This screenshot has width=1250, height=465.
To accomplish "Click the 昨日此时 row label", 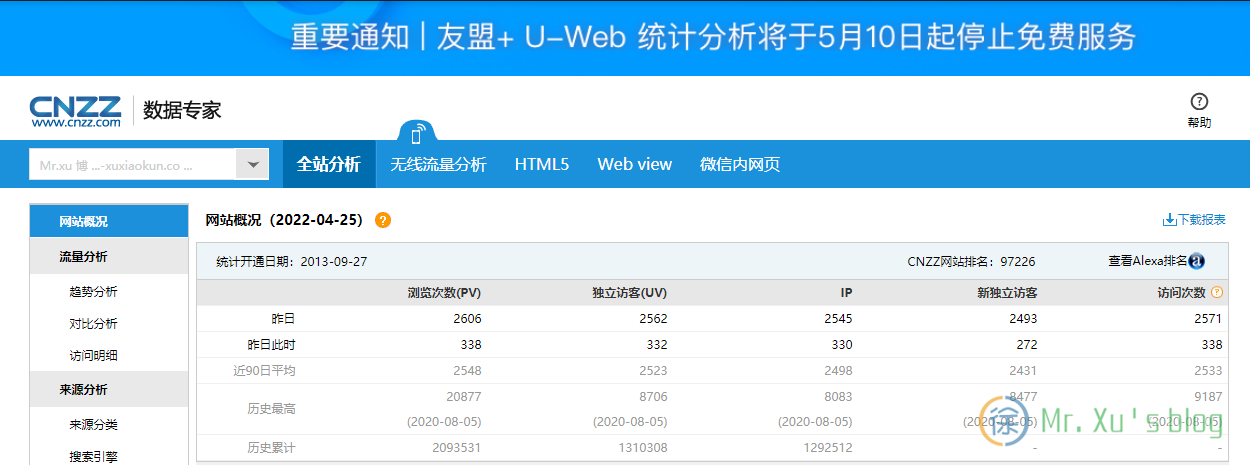I will click(x=271, y=344).
